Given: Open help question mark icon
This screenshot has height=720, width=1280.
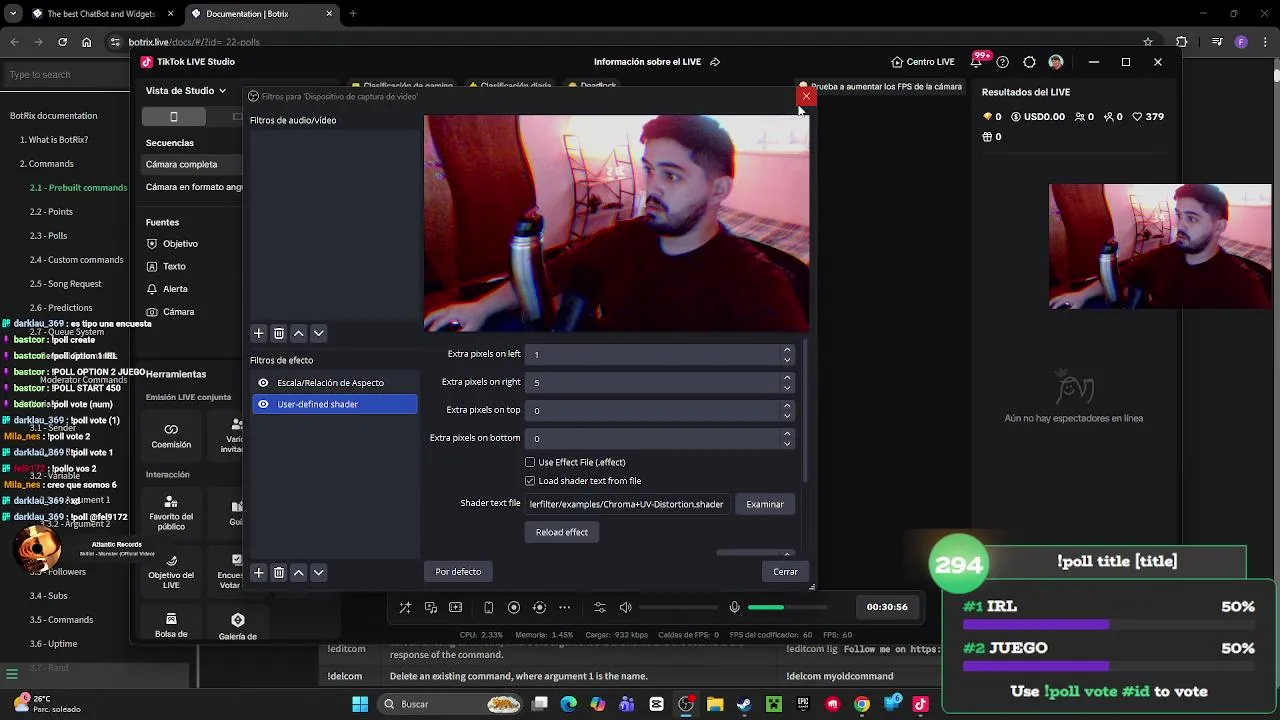Looking at the screenshot, I should click(1003, 62).
